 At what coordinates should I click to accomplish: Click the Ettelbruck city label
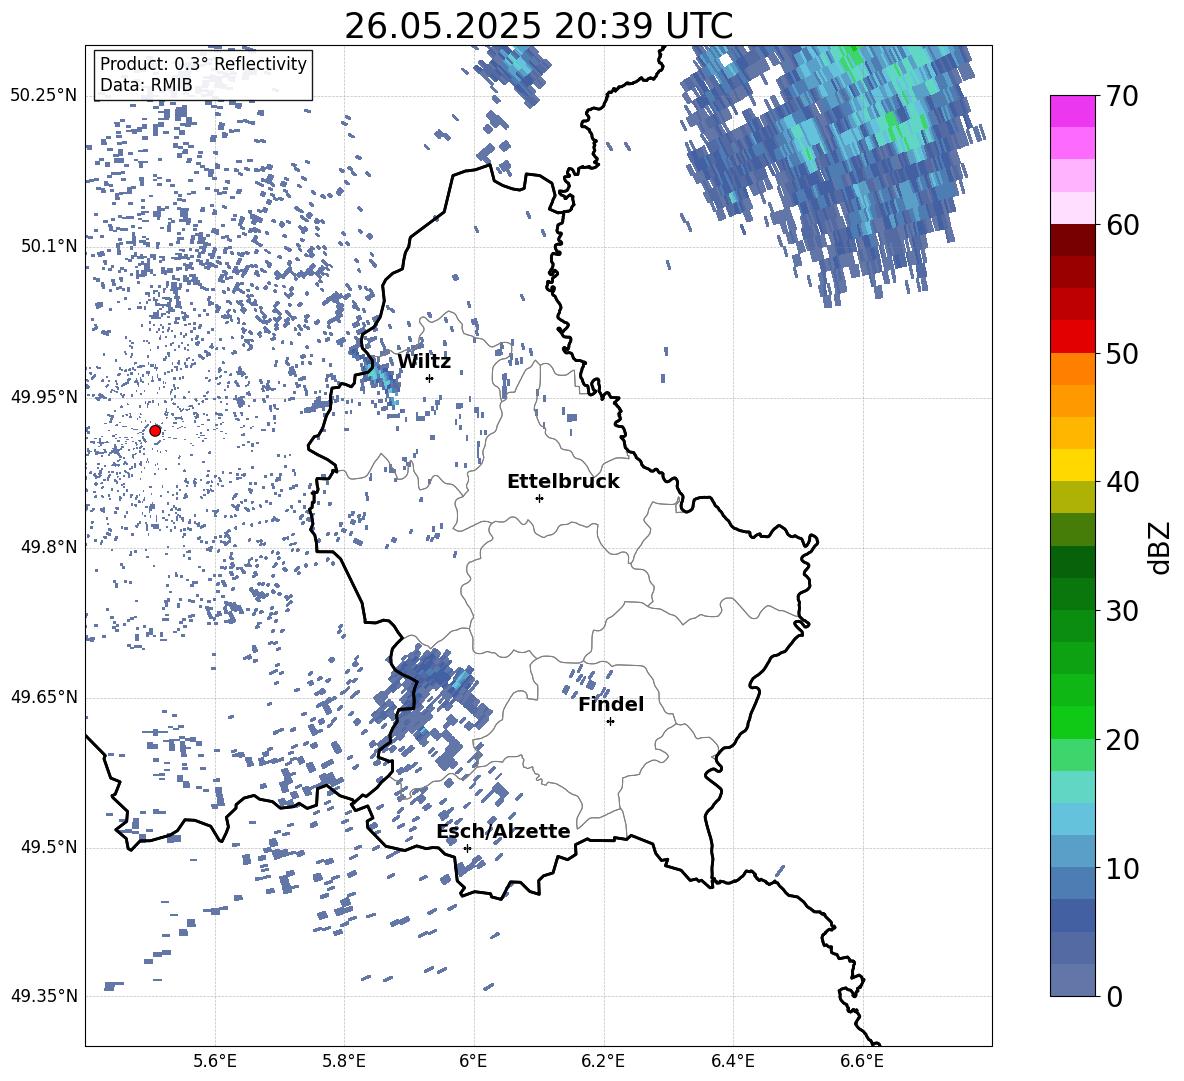click(563, 482)
